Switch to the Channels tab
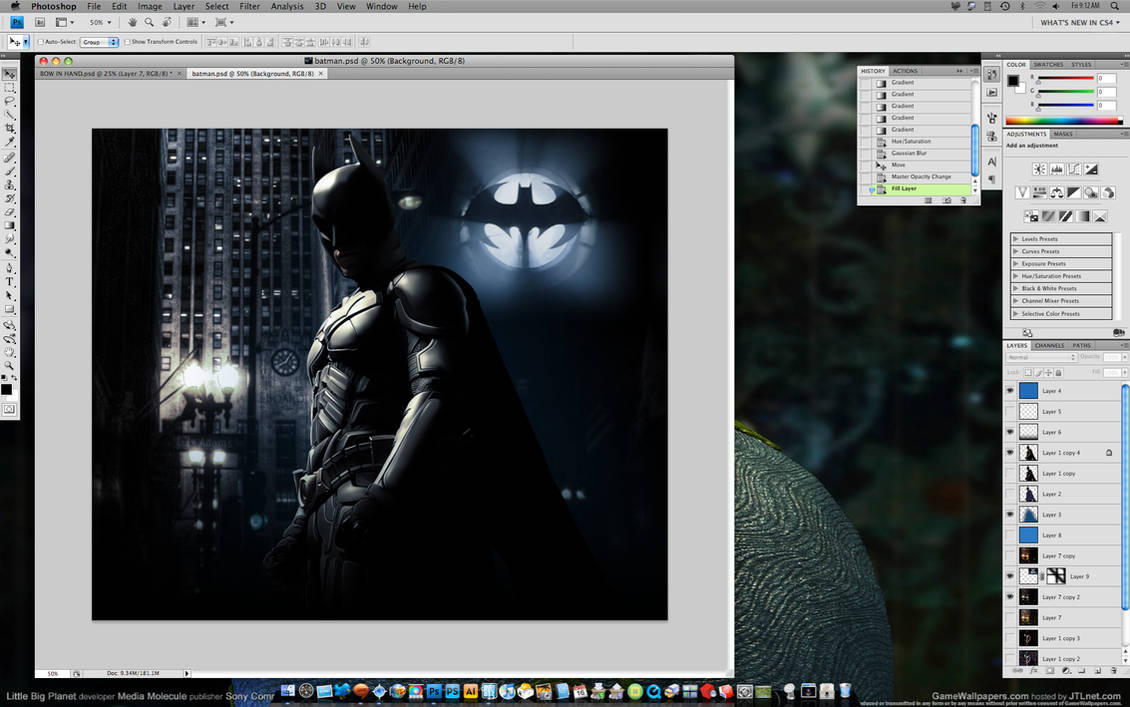This screenshot has width=1130, height=707. point(1049,345)
